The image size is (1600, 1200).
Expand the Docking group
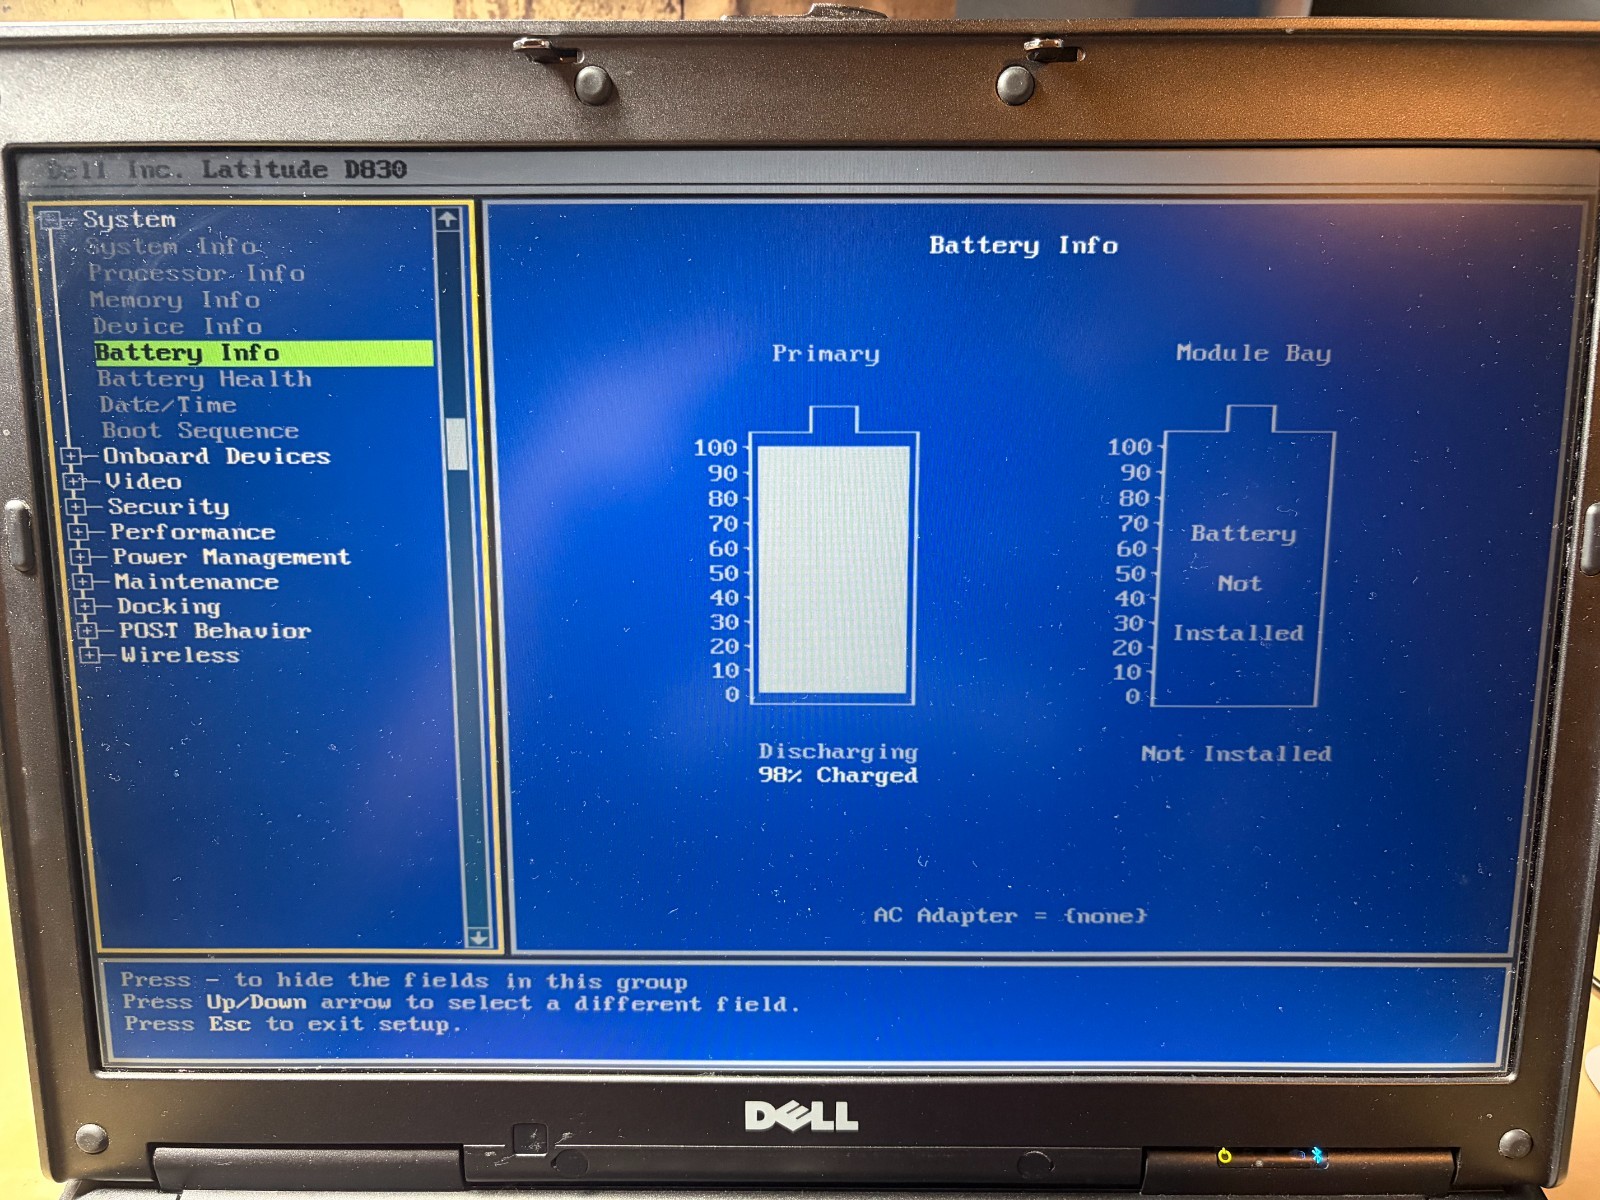tap(85, 606)
